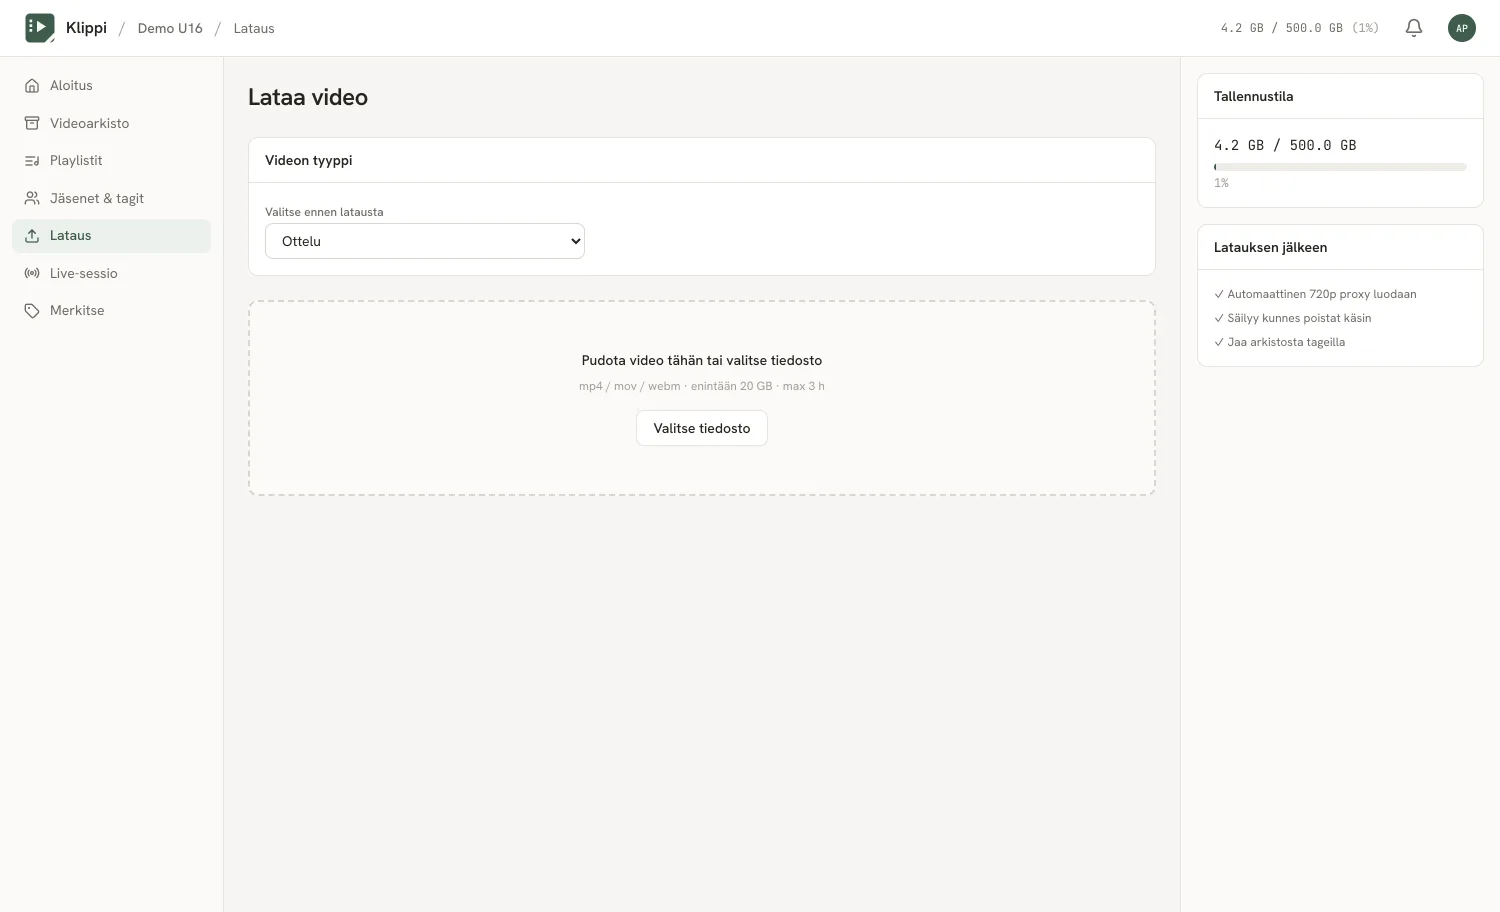The width and height of the screenshot is (1500, 912).
Task: Click the Valitse tiedosto button
Action: pos(702,428)
